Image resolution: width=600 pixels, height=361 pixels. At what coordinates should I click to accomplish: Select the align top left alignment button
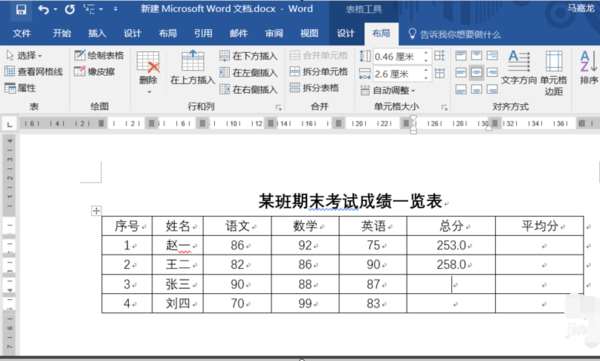pyautogui.click(x=461, y=56)
